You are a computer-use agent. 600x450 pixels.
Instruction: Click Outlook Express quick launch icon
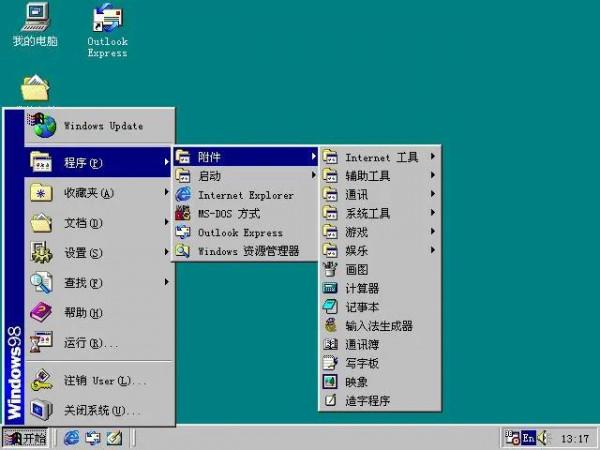click(x=93, y=438)
